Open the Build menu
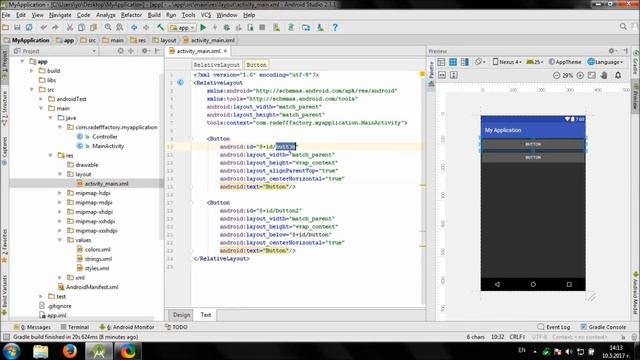The width and height of the screenshot is (640, 360). (154, 15)
